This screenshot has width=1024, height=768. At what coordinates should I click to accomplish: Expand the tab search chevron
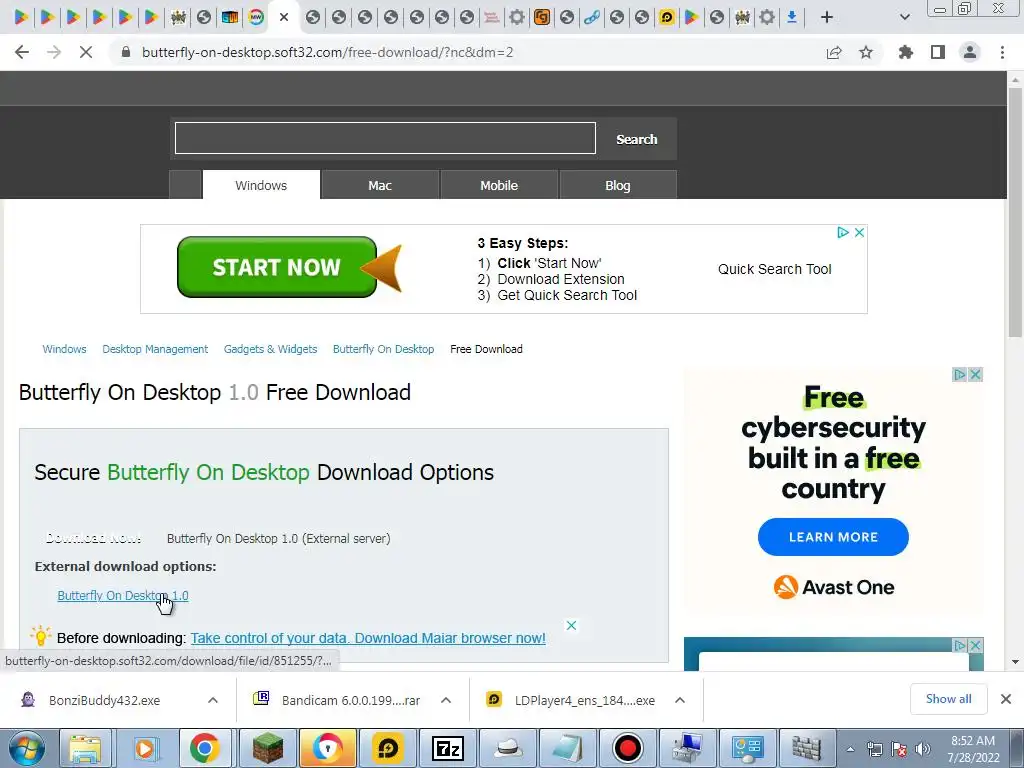click(x=904, y=17)
